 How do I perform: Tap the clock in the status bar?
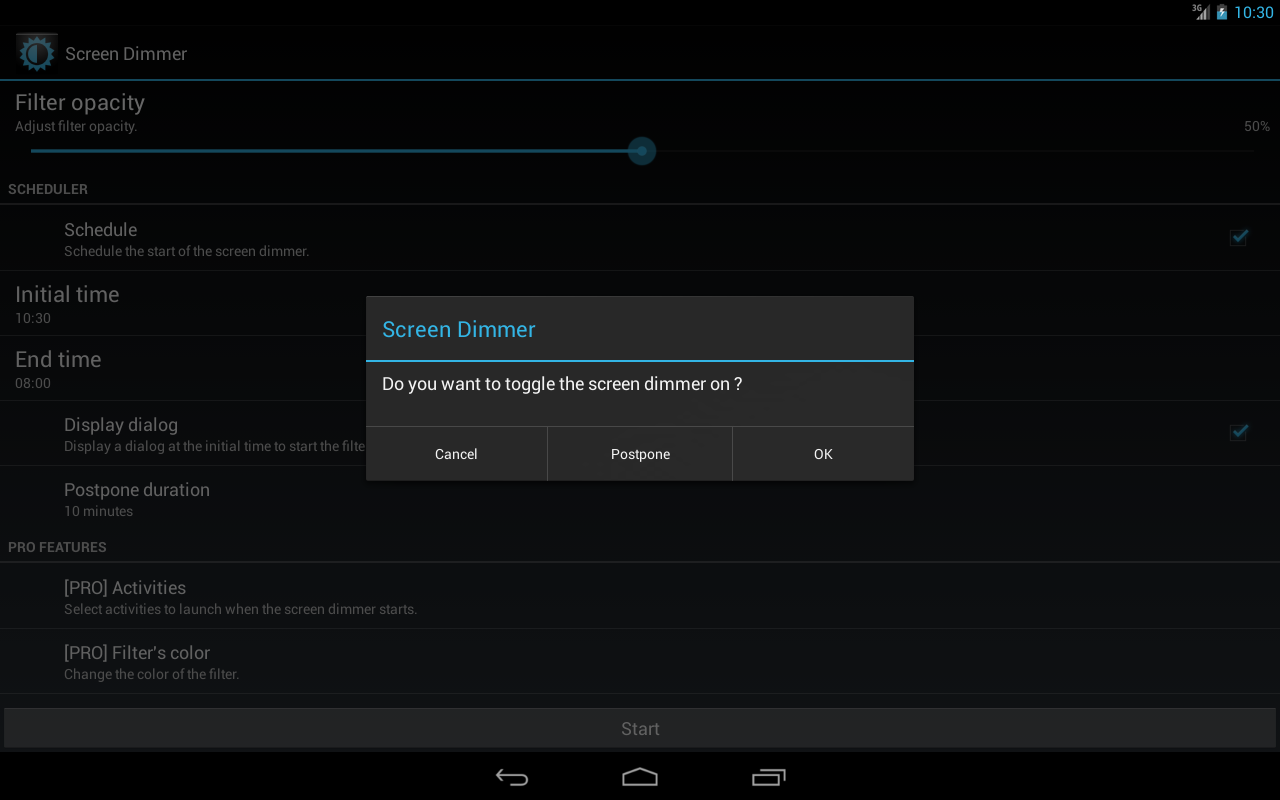(x=1255, y=12)
